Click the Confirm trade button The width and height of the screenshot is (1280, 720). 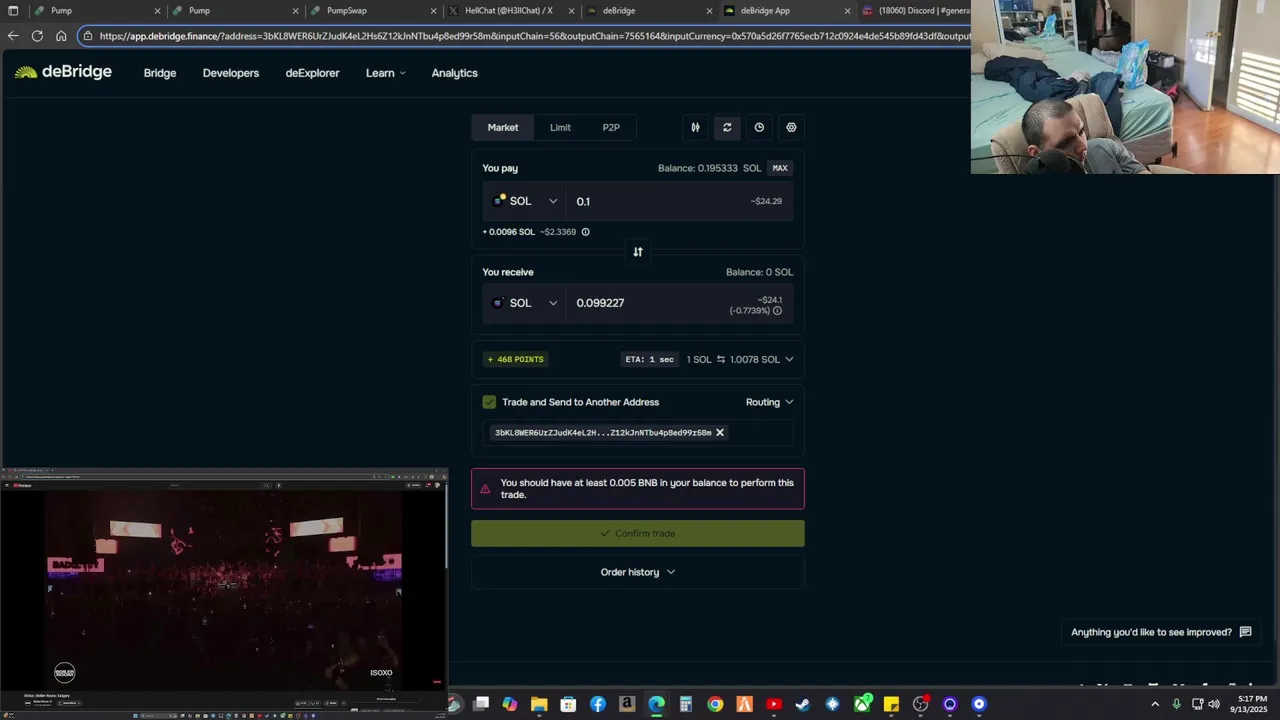point(638,533)
